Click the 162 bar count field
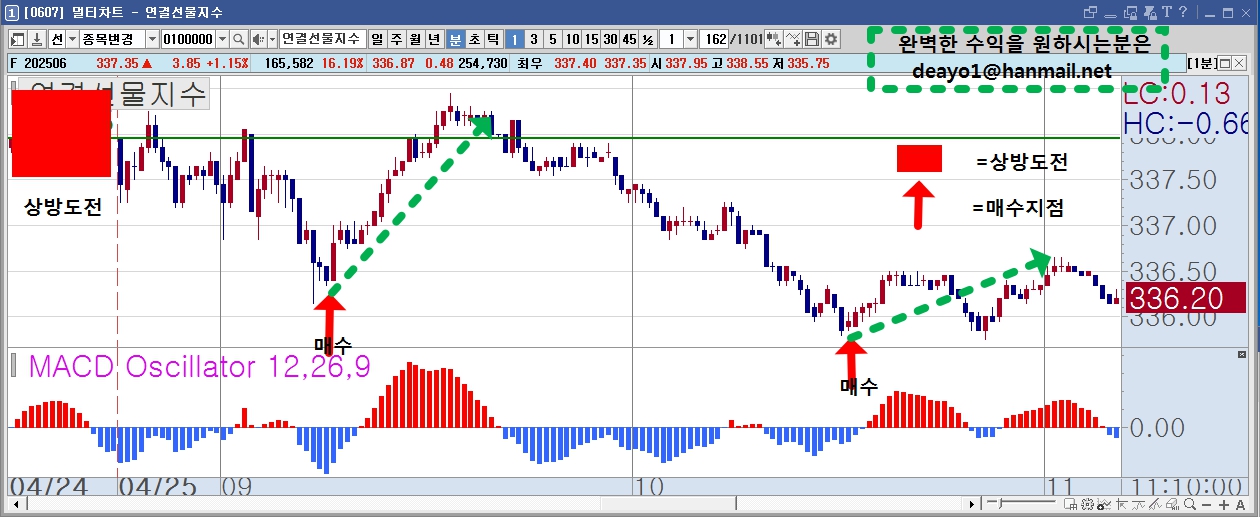Viewport: 1260px width, 517px height. pyautogui.click(x=714, y=39)
